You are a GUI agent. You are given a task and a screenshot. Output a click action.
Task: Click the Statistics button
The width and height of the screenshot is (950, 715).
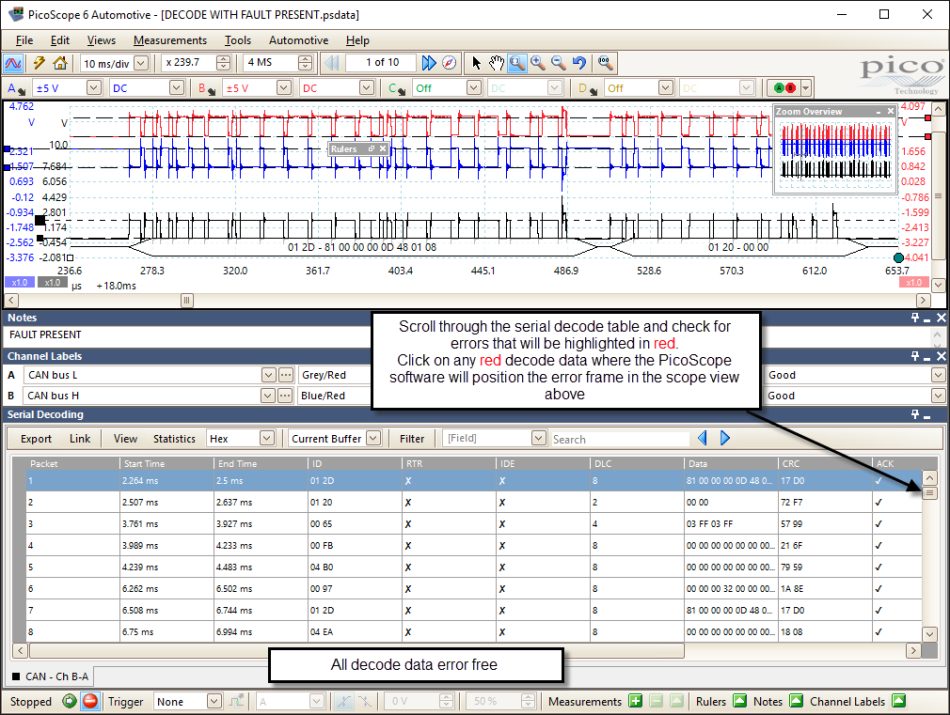pos(174,439)
